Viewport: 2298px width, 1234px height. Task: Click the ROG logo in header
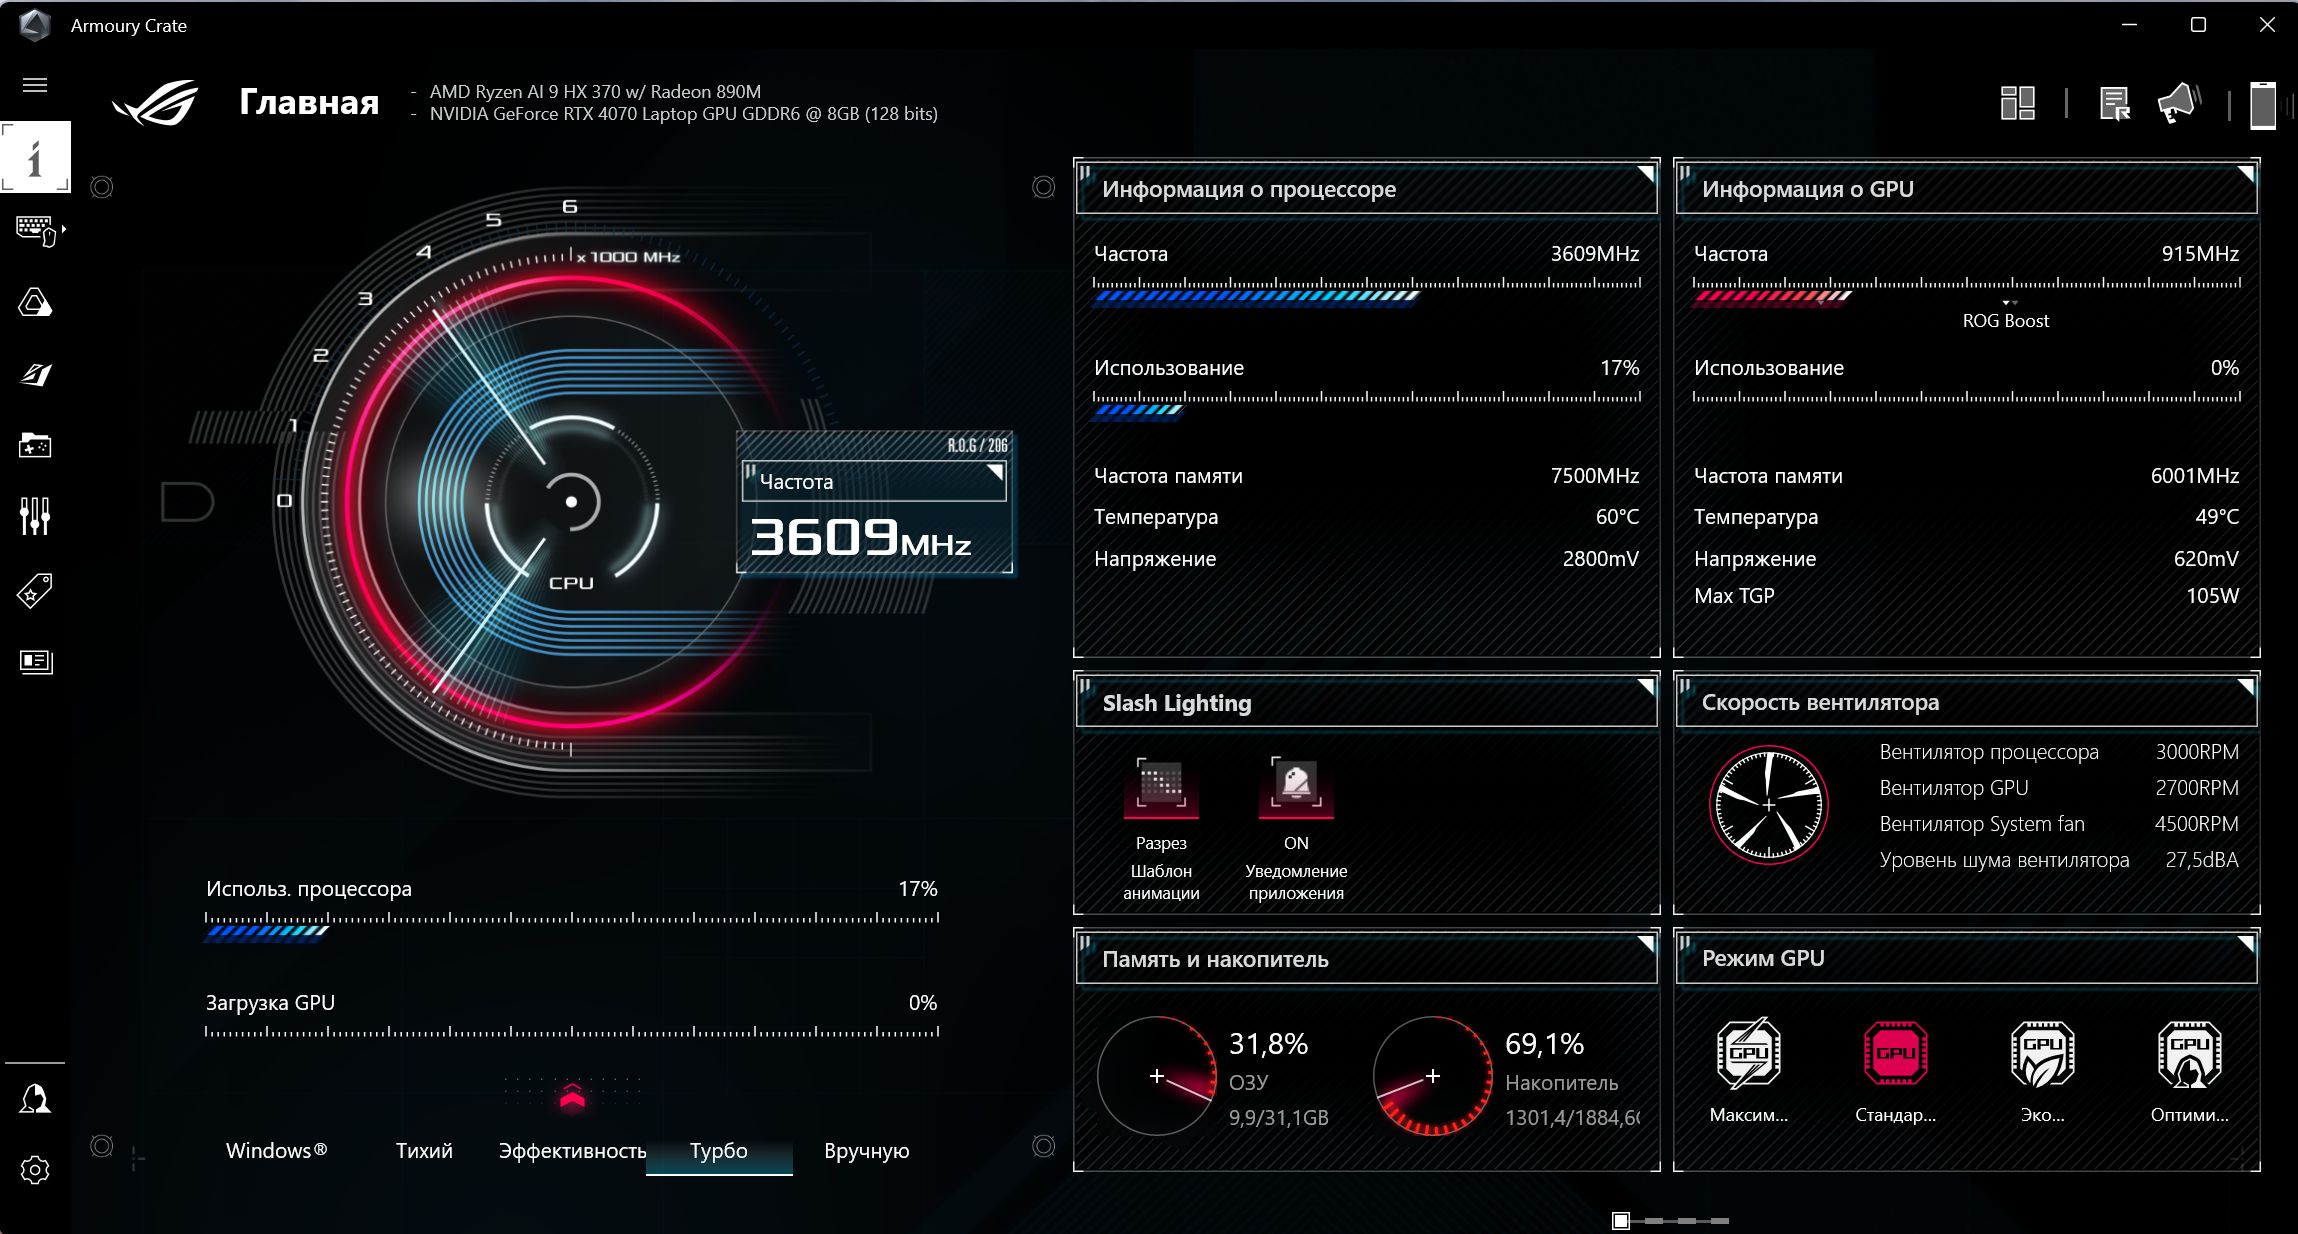pyautogui.click(x=156, y=103)
